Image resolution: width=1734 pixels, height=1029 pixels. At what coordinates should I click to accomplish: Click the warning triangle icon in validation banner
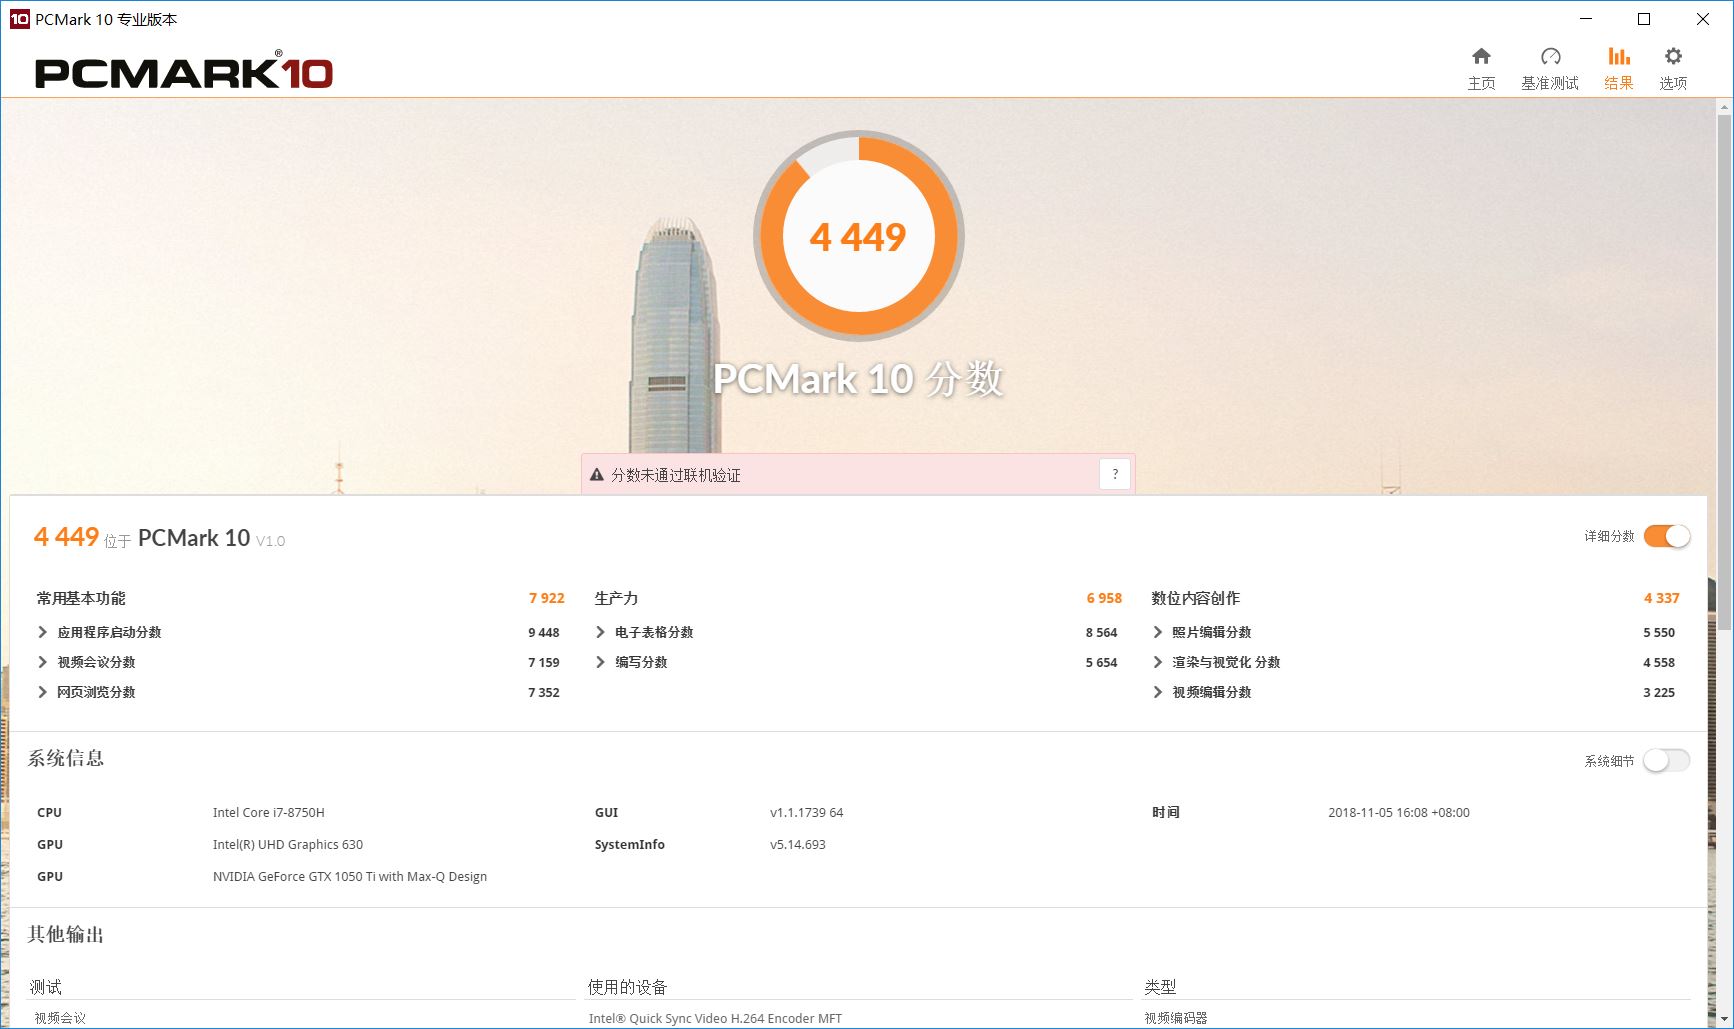pyautogui.click(x=597, y=475)
